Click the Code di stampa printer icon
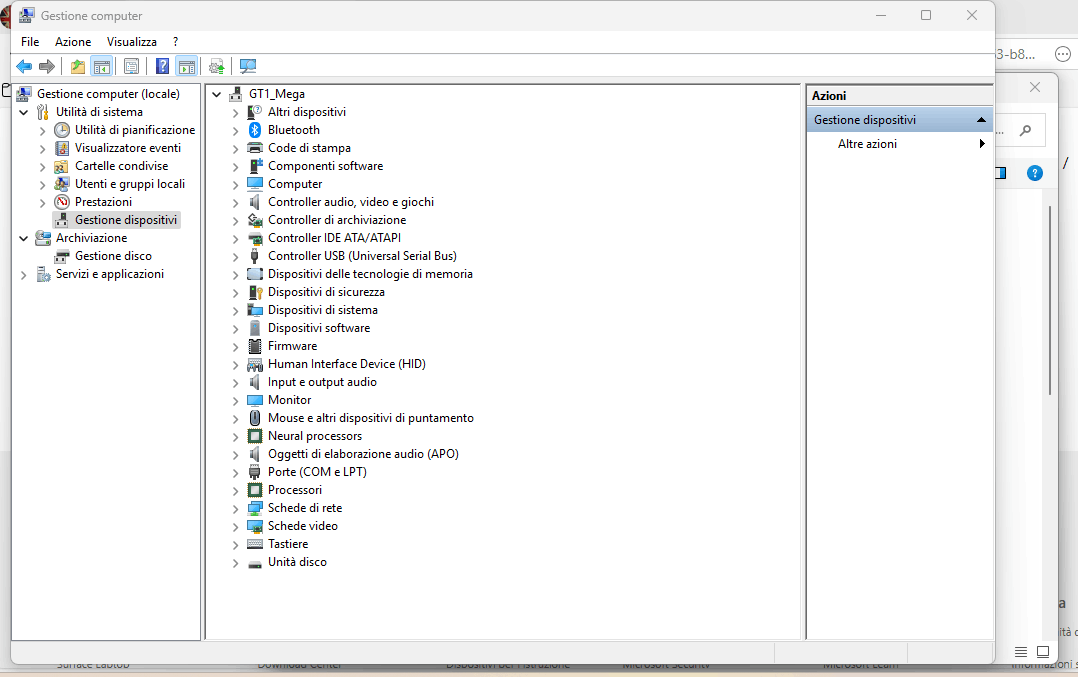The height and width of the screenshot is (677, 1078). pos(255,148)
